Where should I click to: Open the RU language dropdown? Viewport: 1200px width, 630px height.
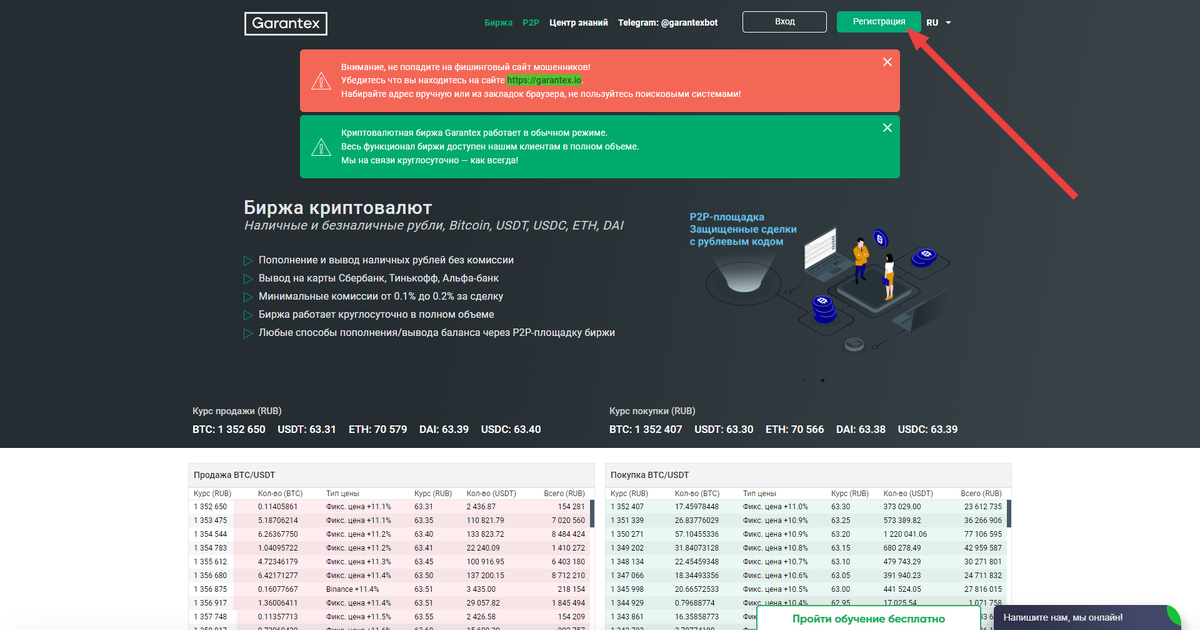(x=938, y=22)
